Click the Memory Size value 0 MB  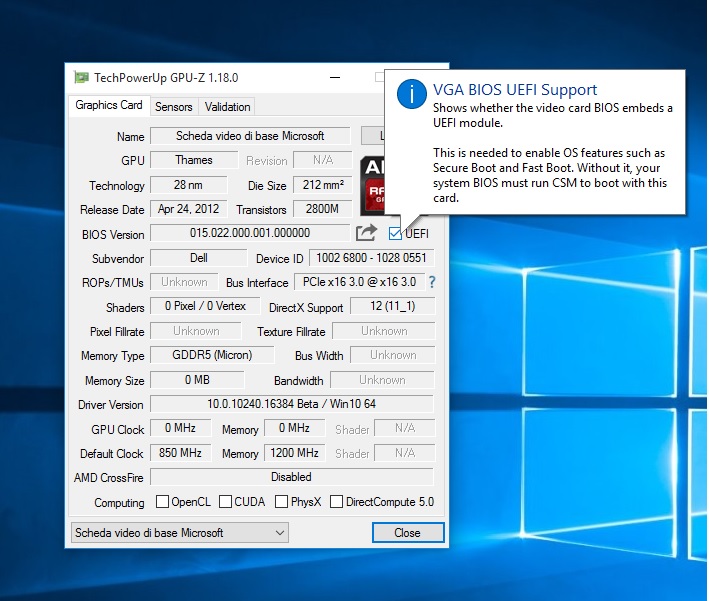point(197,380)
